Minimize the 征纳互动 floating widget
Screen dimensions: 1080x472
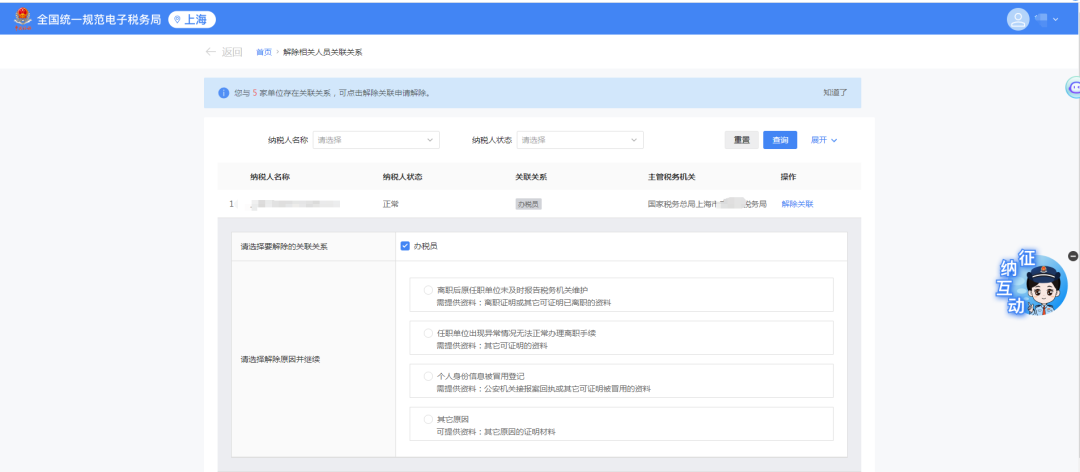pyautogui.click(x=1072, y=256)
